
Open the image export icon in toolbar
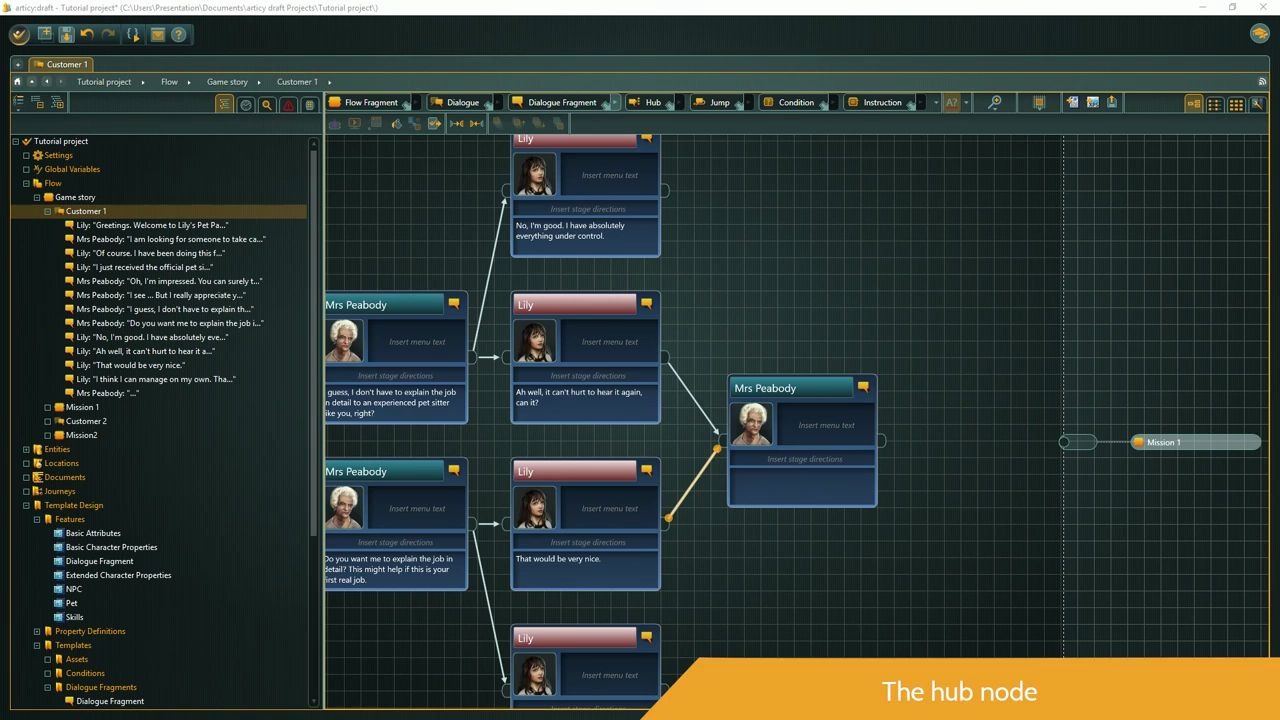coord(1092,102)
